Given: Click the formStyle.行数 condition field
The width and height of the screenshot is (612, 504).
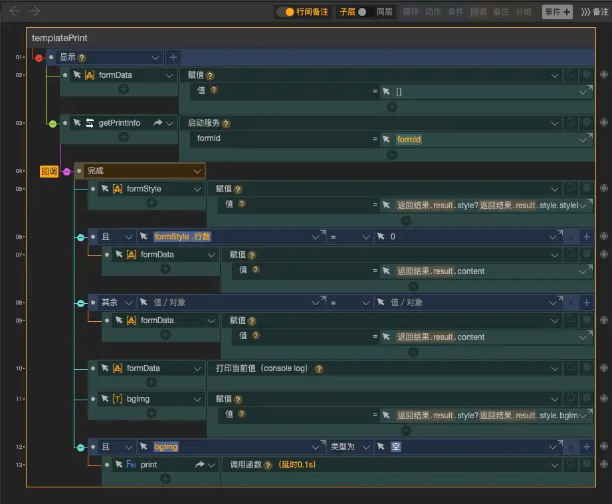Looking at the screenshot, I should tap(230, 237).
